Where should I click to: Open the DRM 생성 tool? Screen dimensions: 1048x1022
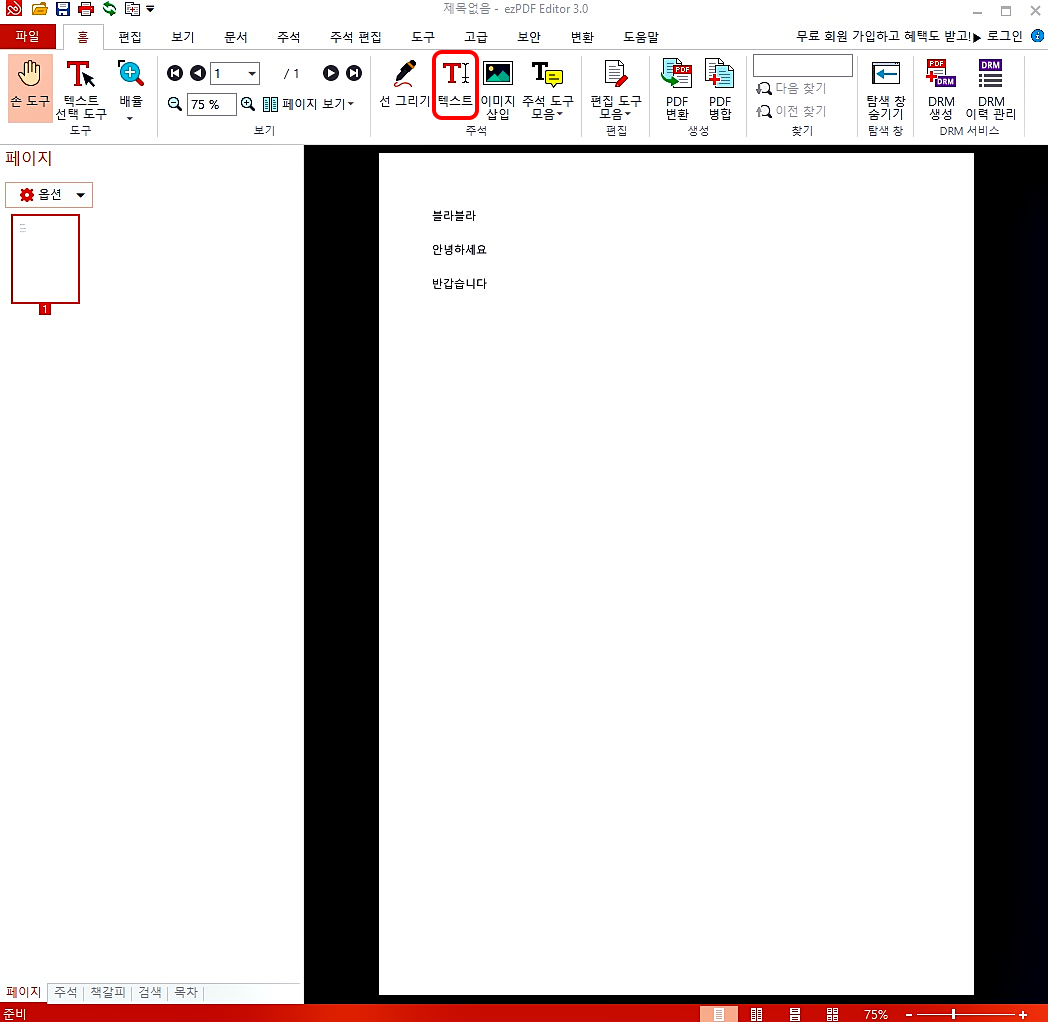point(940,90)
